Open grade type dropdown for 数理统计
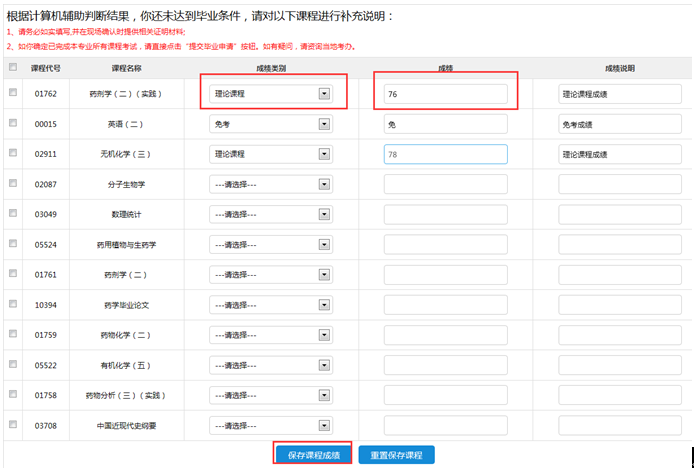Image resolution: width=694 pixels, height=473 pixels. click(271, 214)
